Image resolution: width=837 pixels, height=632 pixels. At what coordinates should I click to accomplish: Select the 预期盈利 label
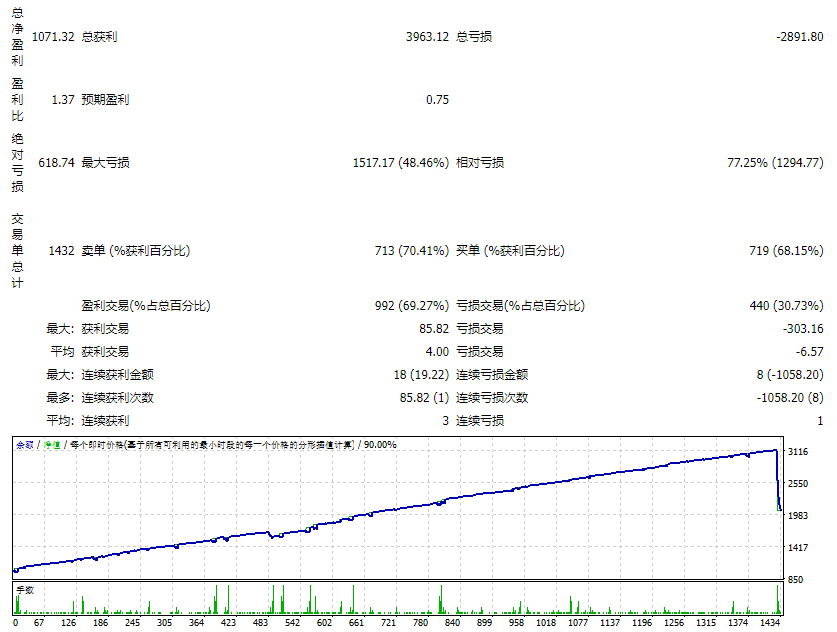click(x=105, y=100)
